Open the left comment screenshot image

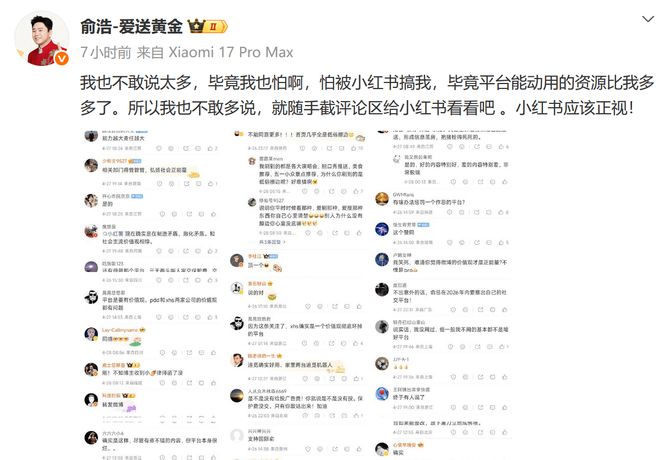pos(152,295)
